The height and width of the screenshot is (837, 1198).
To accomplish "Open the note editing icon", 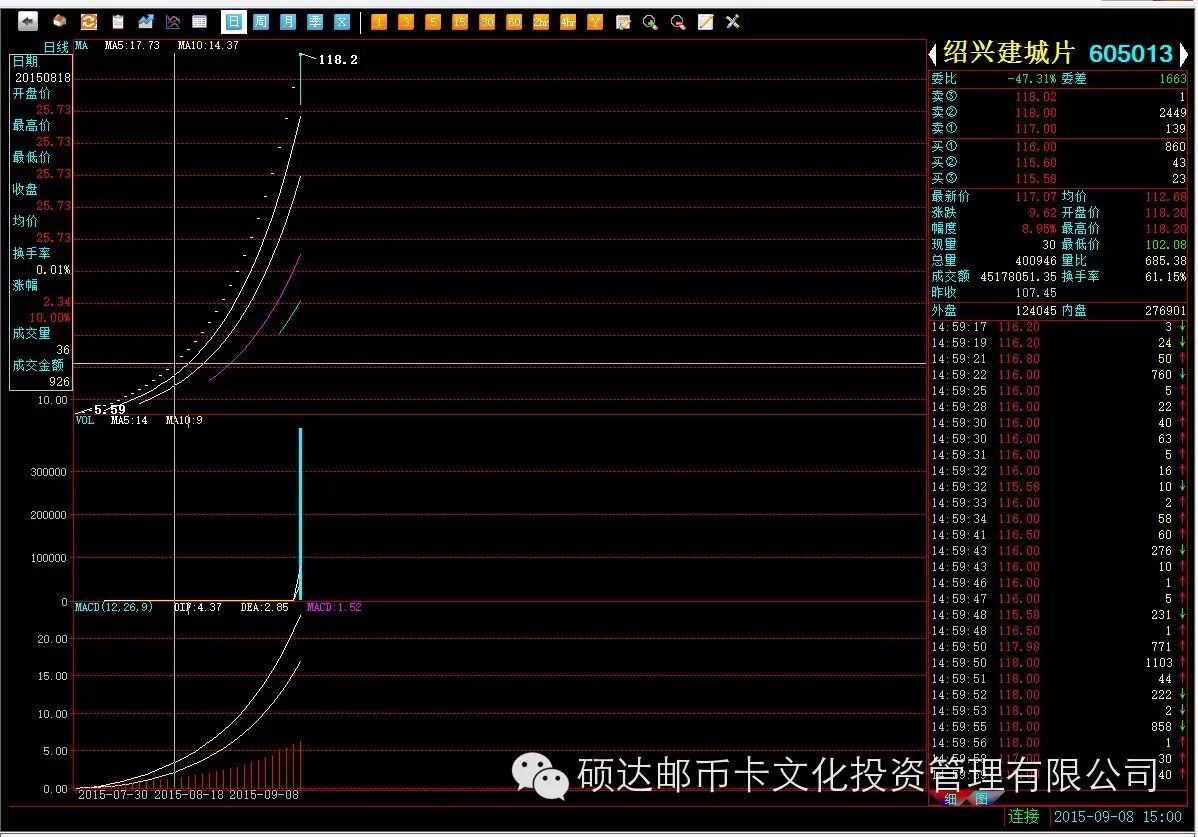I will point(705,21).
